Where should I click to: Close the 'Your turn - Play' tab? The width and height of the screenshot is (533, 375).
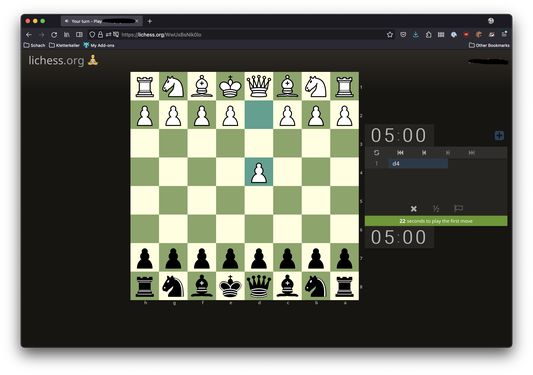[x=137, y=21]
